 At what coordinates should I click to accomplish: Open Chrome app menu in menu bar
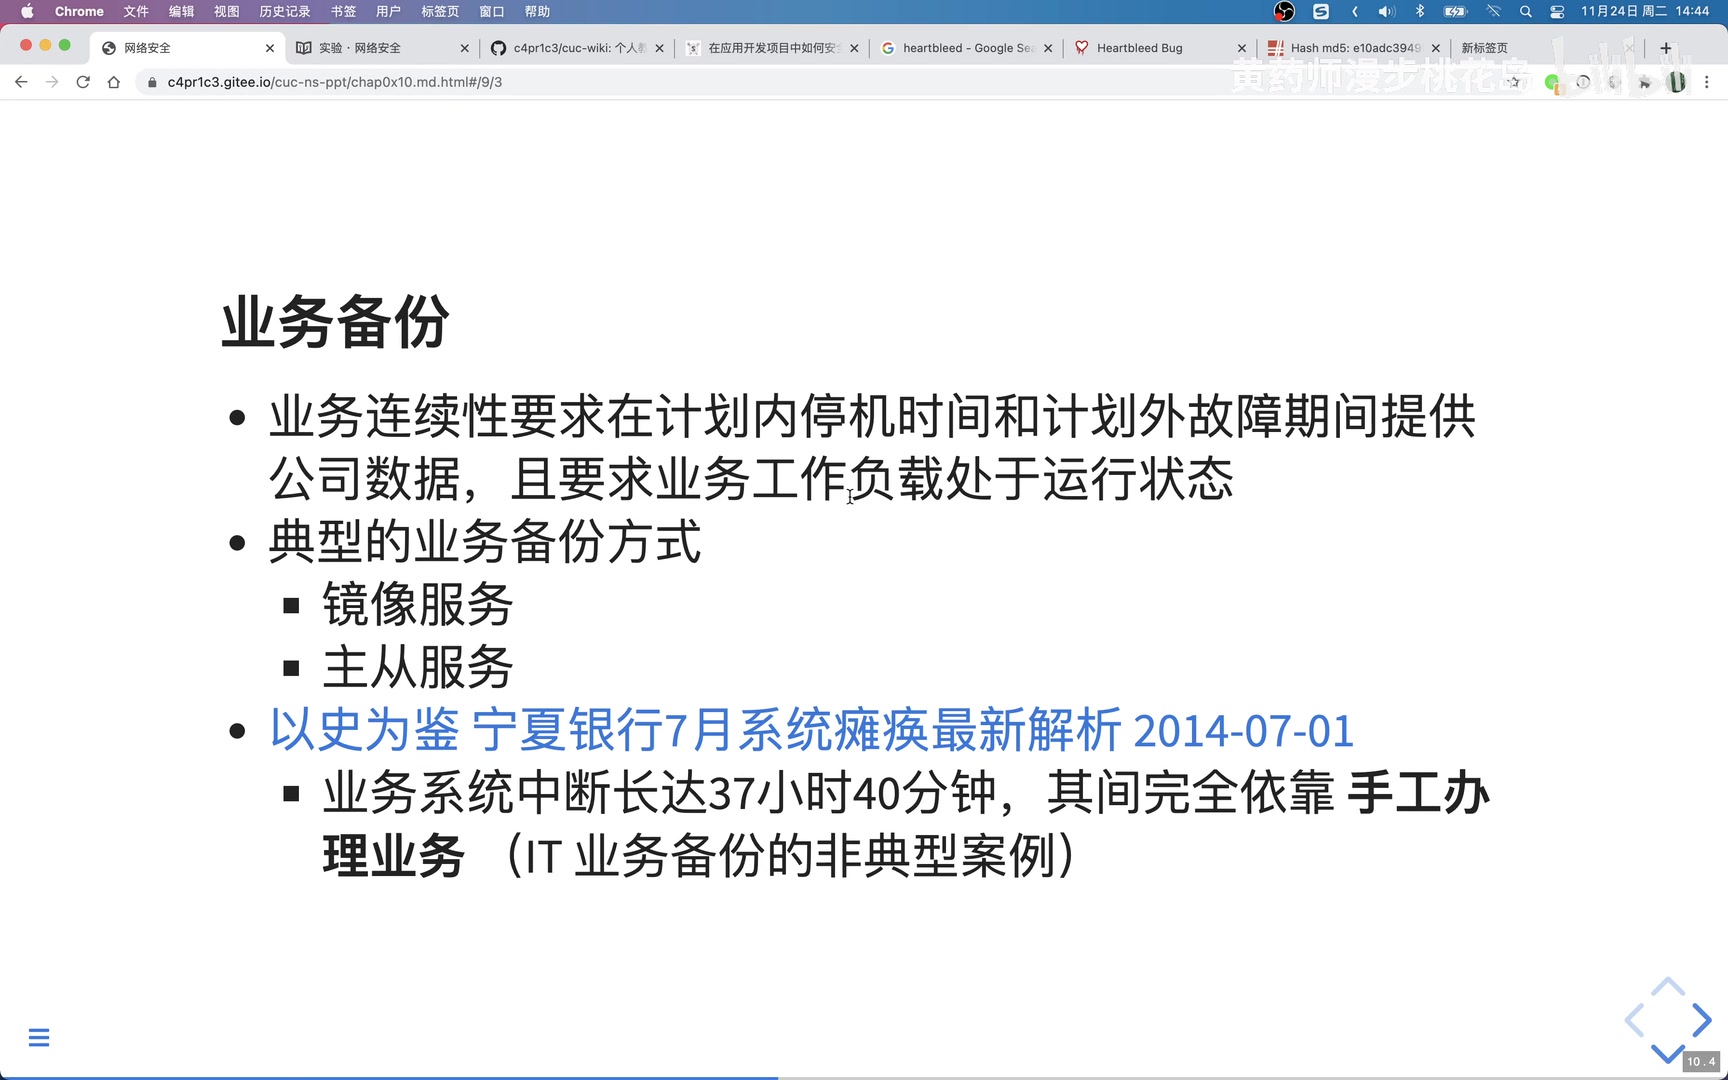click(79, 11)
